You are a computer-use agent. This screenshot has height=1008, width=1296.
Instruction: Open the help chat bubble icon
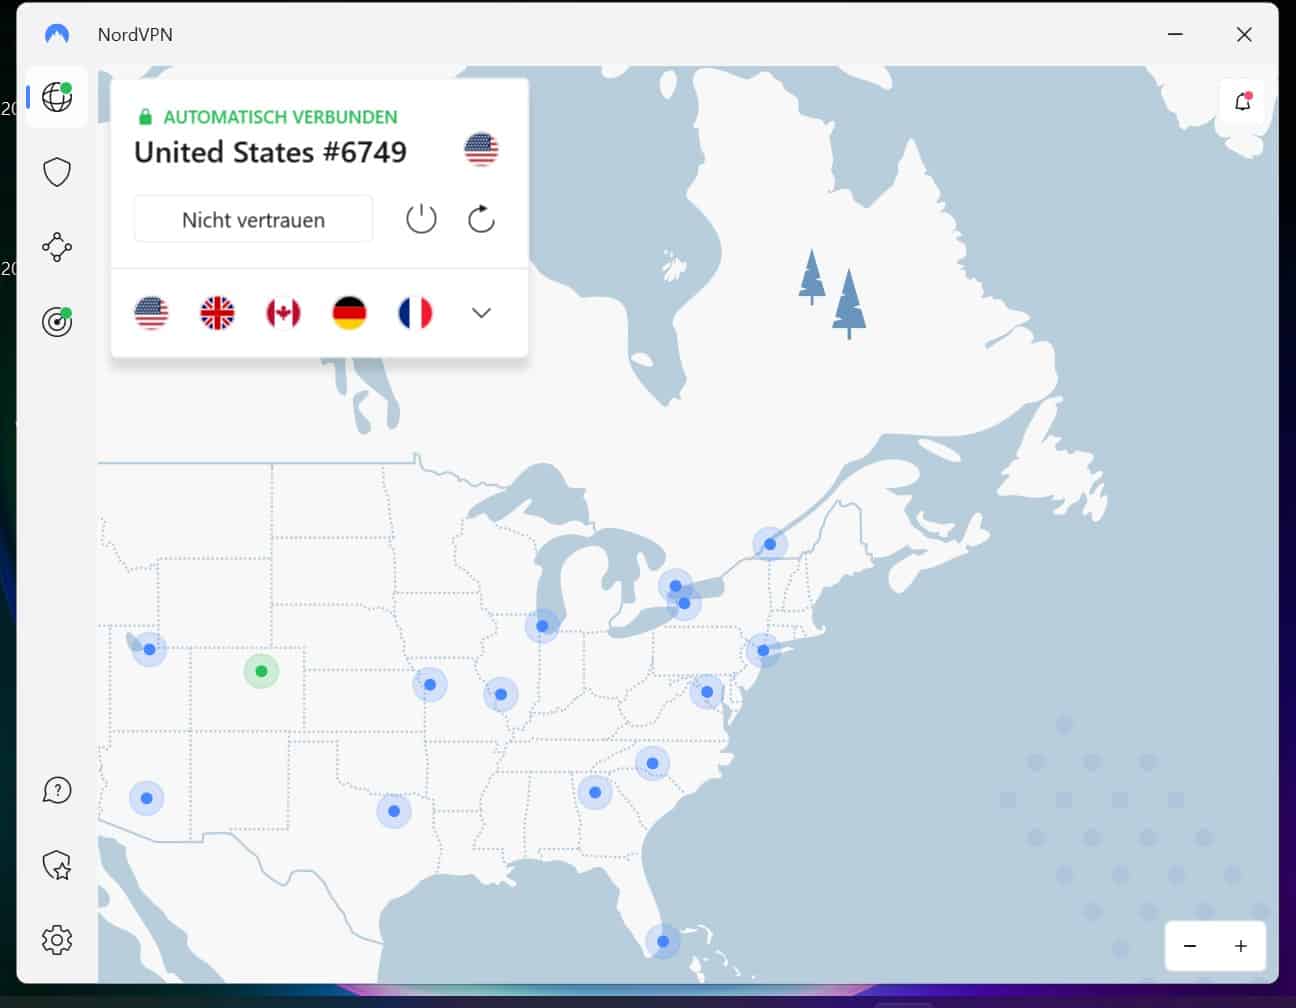57,790
